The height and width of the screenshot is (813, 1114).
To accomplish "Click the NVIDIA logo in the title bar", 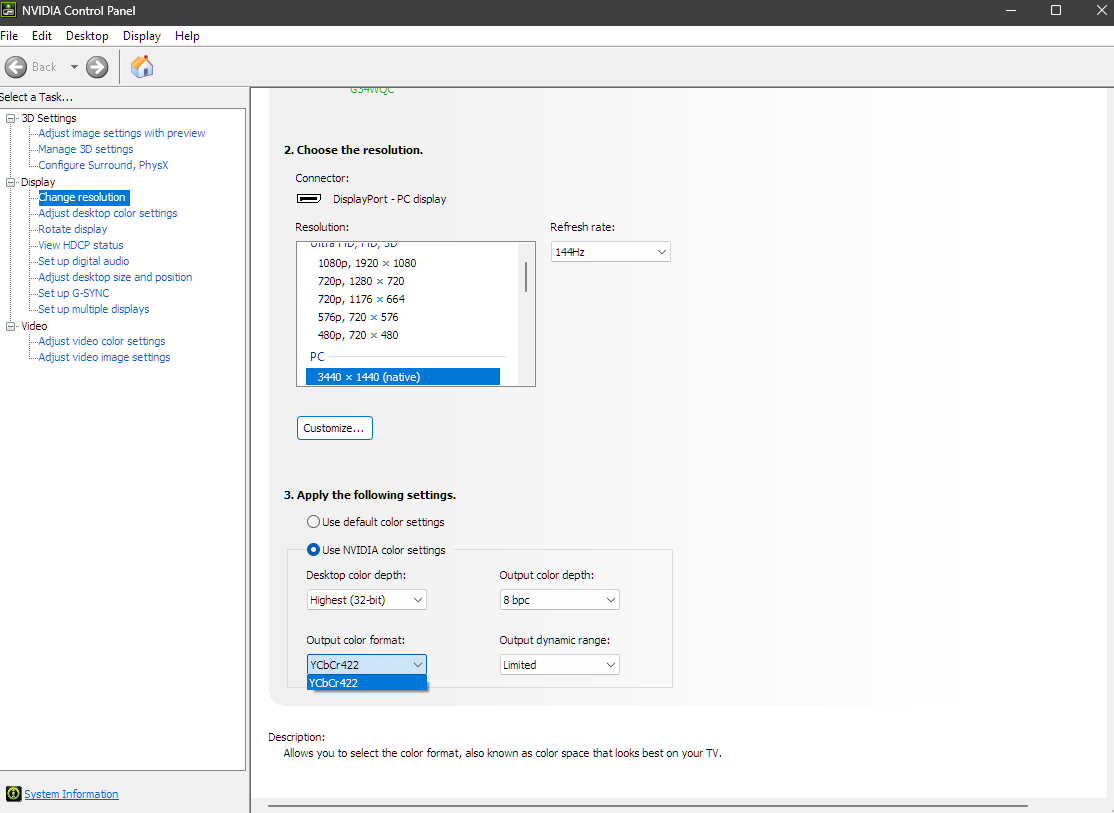I will tap(9, 11).
